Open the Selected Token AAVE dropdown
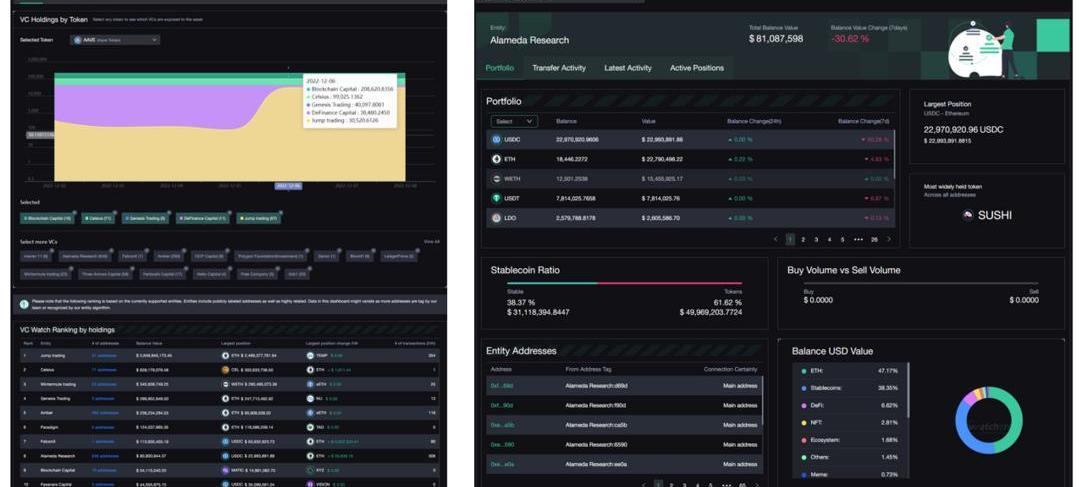 click(115, 40)
